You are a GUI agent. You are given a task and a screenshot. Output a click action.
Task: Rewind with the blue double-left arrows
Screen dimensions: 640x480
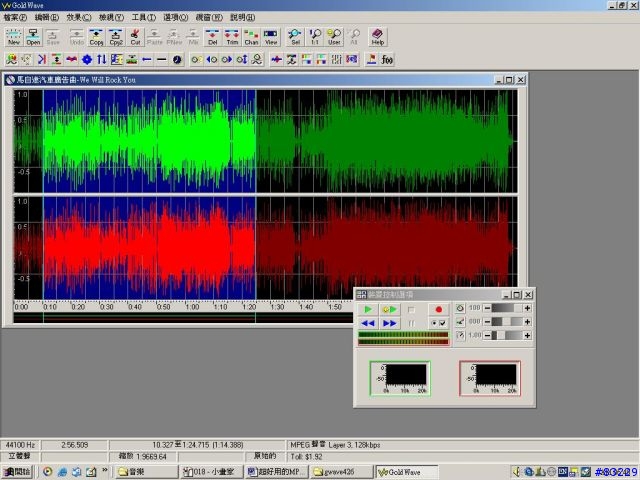coord(368,323)
